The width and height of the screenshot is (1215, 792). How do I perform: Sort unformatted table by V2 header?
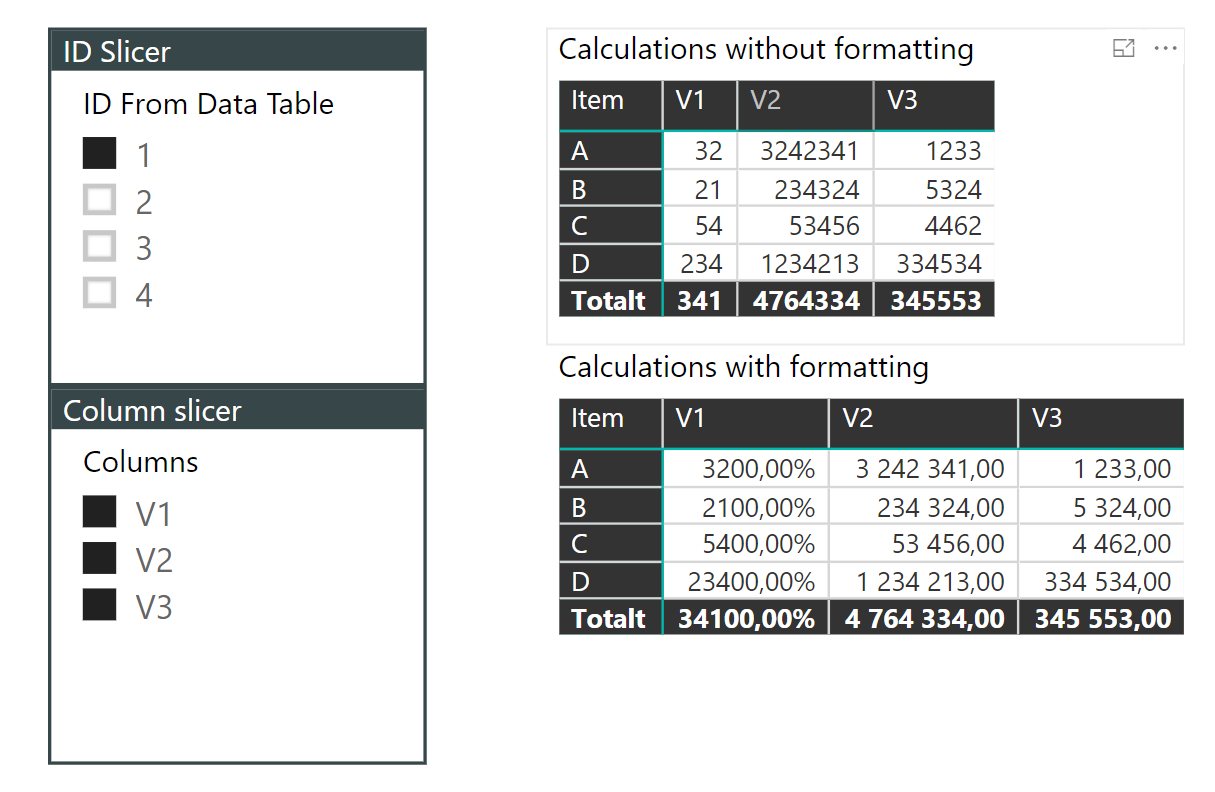pyautogui.click(x=806, y=104)
